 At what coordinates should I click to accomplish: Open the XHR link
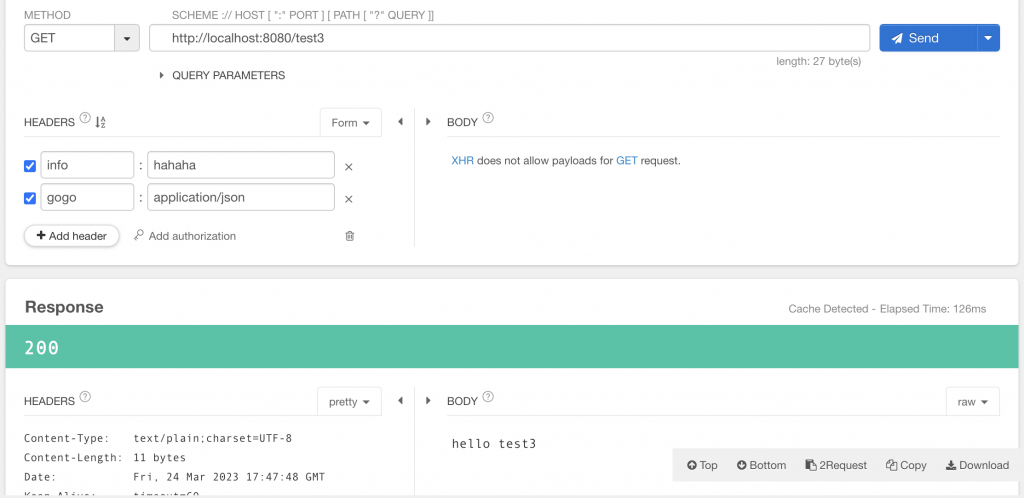point(462,161)
